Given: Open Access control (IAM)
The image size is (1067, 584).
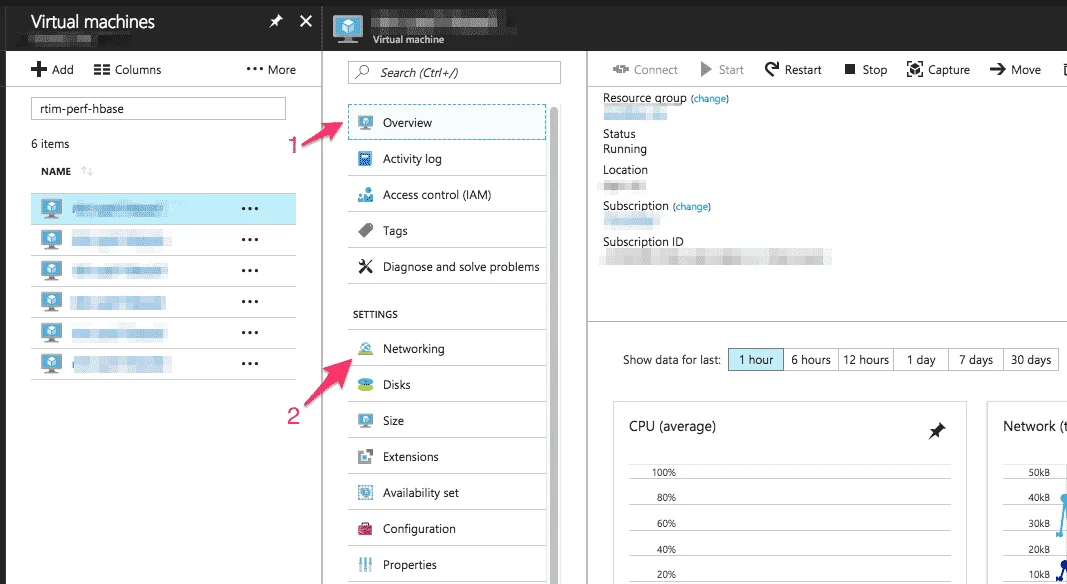Looking at the screenshot, I should click(446, 195).
